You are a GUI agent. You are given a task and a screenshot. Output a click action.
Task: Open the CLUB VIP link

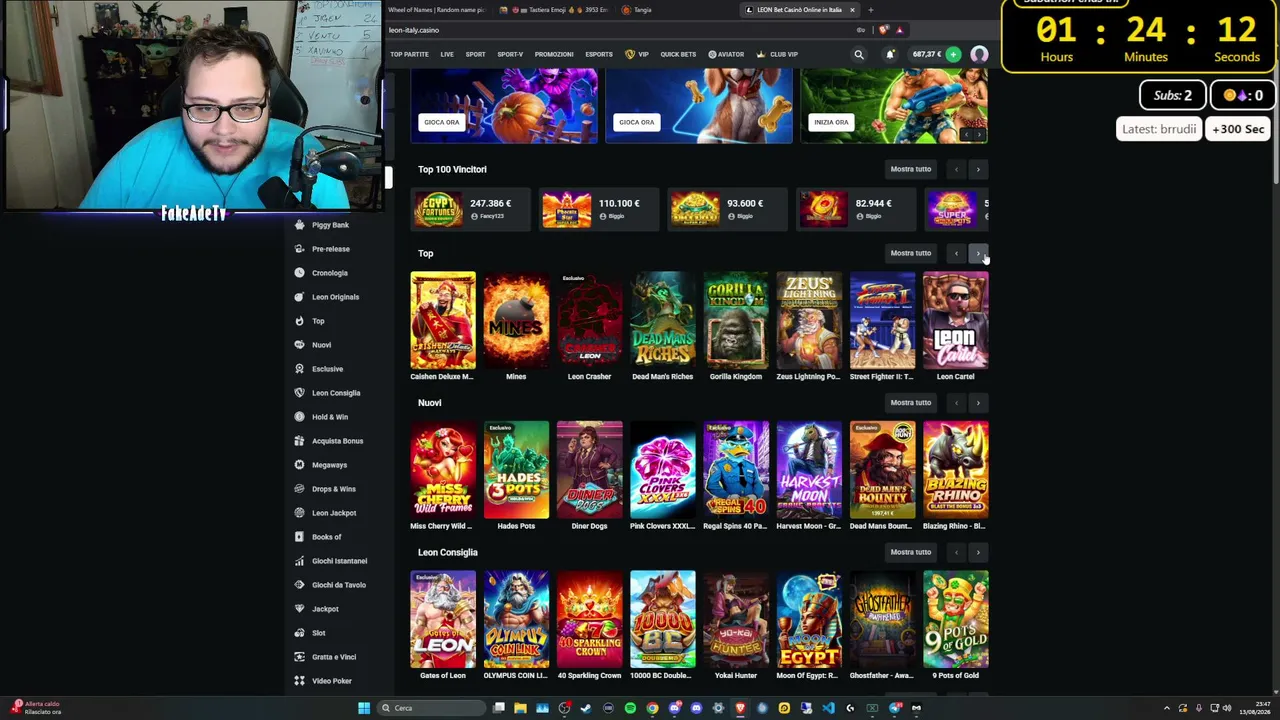coord(777,54)
